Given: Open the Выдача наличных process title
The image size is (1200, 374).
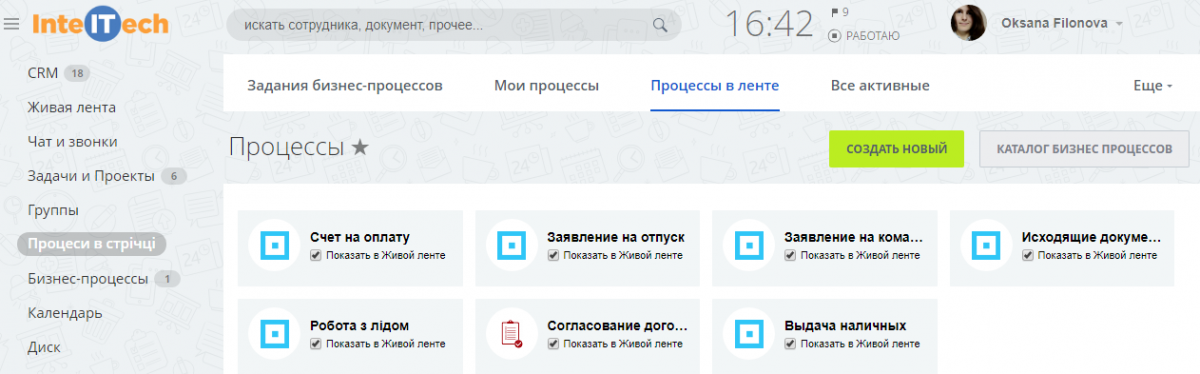Looking at the screenshot, I should tap(846, 325).
